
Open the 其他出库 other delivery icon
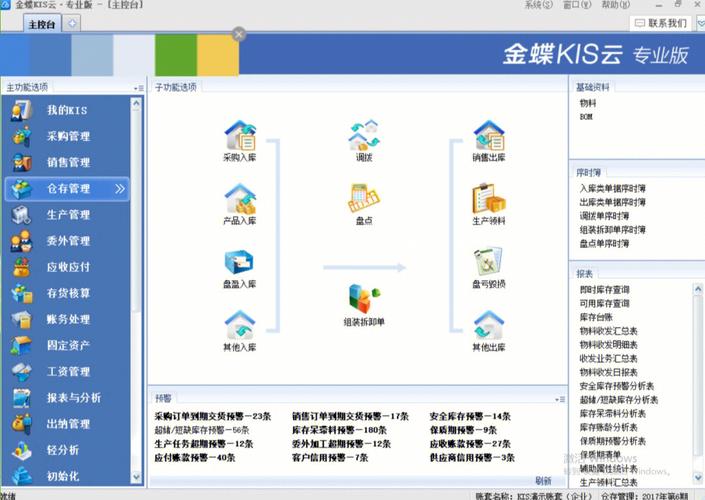pos(489,325)
